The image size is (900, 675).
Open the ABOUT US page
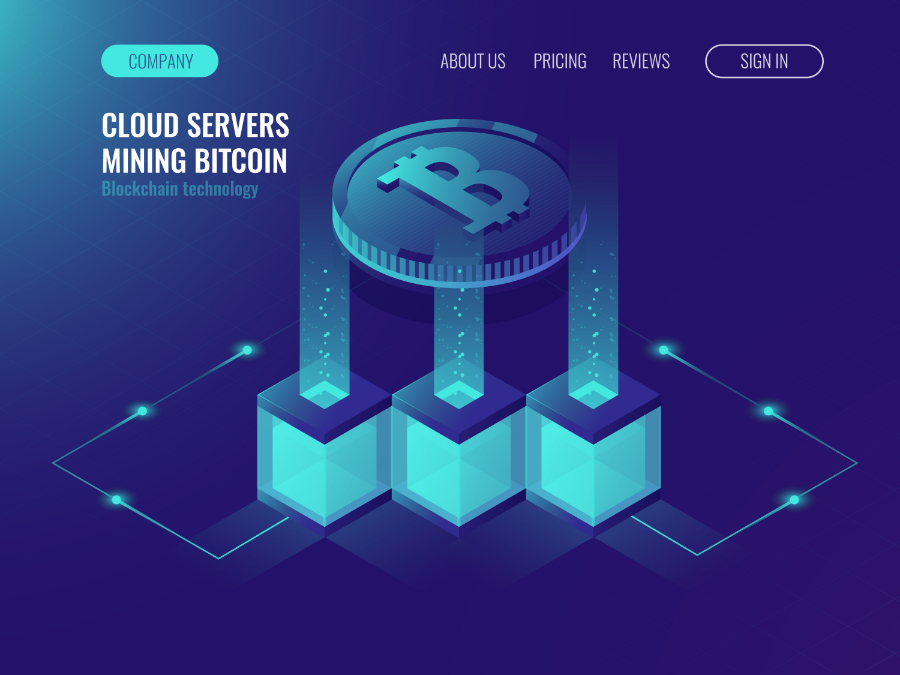click(x=473, y=61)
